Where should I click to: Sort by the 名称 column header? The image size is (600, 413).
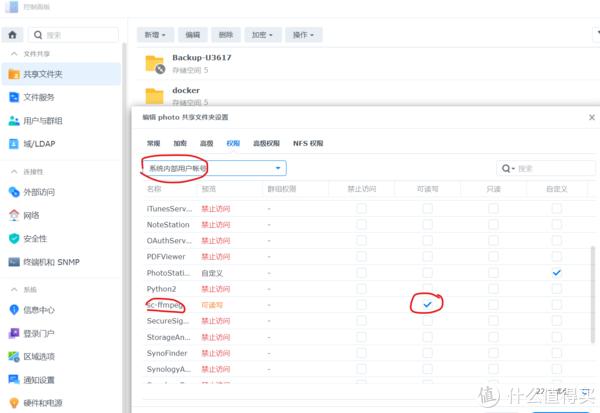[x=154, y=189]
